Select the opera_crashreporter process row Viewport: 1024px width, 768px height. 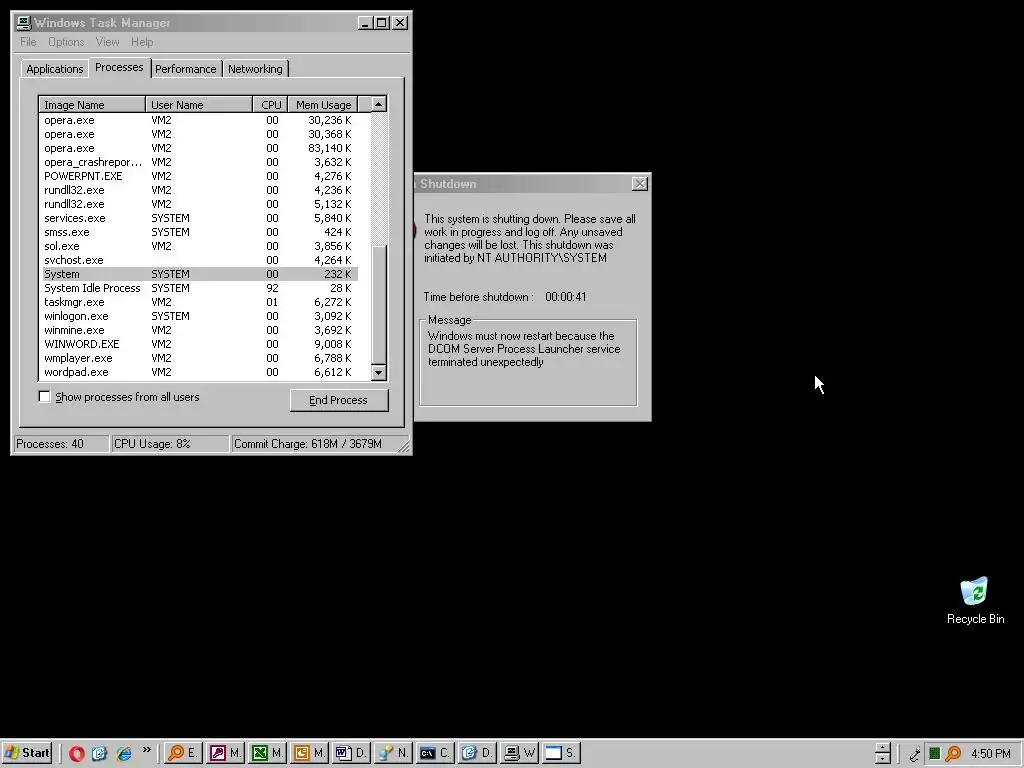tap(199, 162)
